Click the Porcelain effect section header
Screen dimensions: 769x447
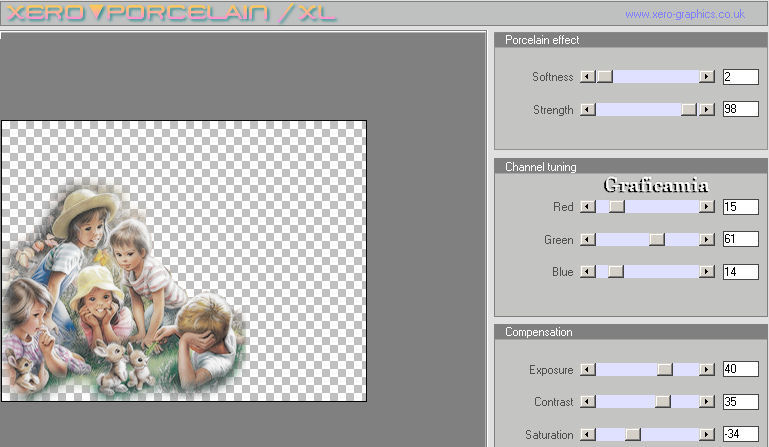tap(631, 40)
